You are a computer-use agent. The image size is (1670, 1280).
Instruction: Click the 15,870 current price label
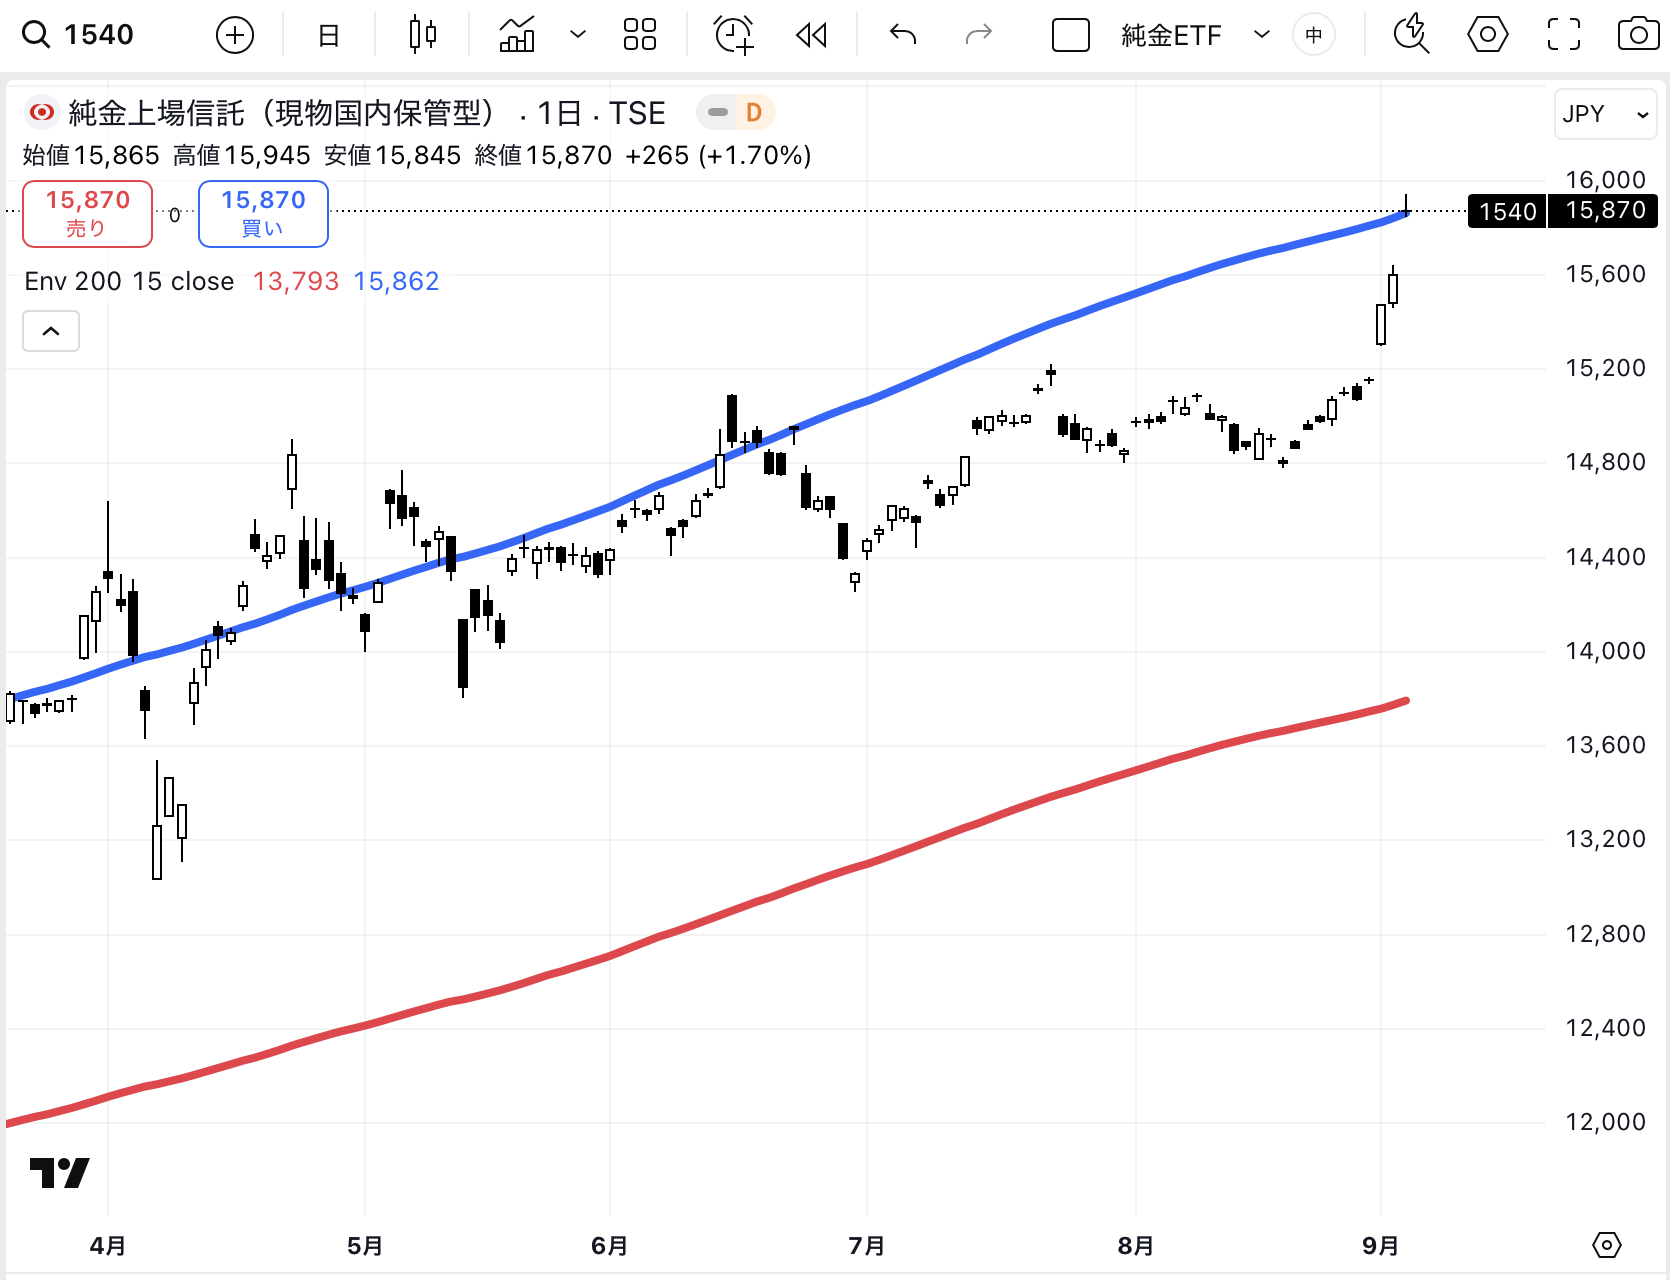tap(1604, 211)
